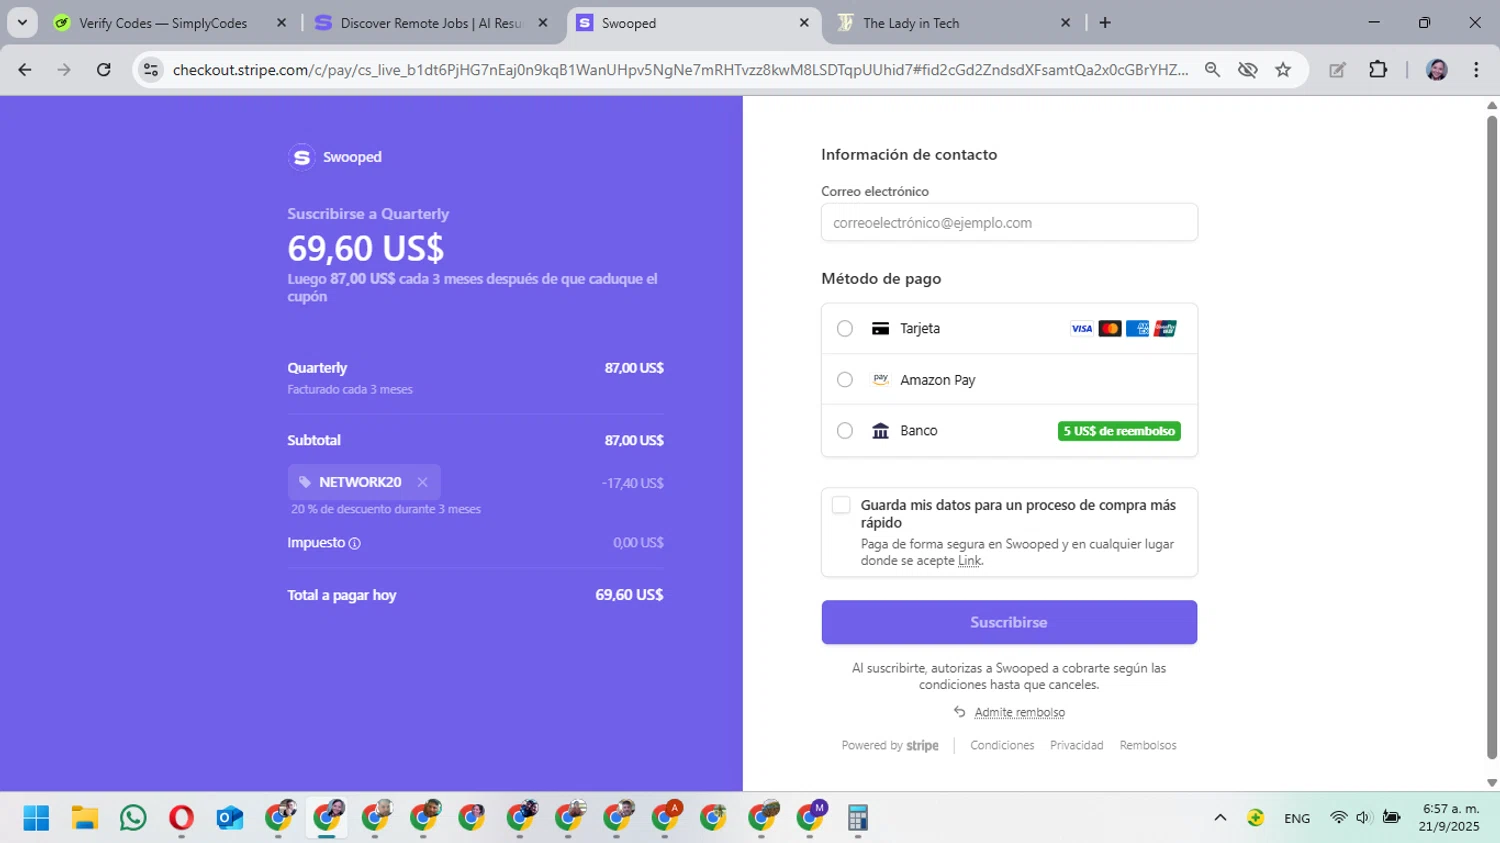Click the bank building icon
Viewport: 1500px width, 843px height.
pyautogui.click(x=880, y=431)
